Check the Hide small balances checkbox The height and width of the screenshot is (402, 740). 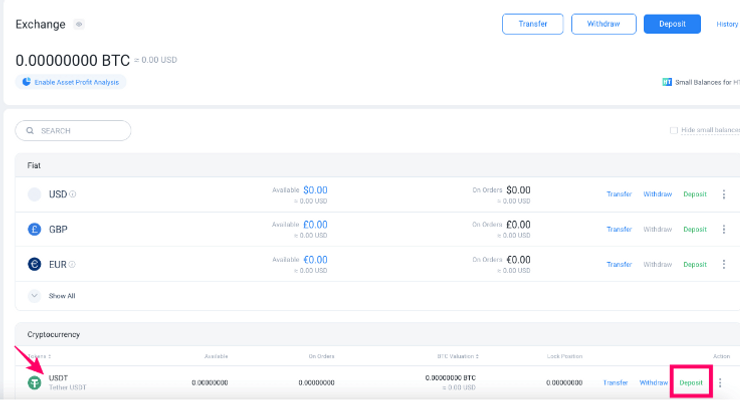coord(673,130)
